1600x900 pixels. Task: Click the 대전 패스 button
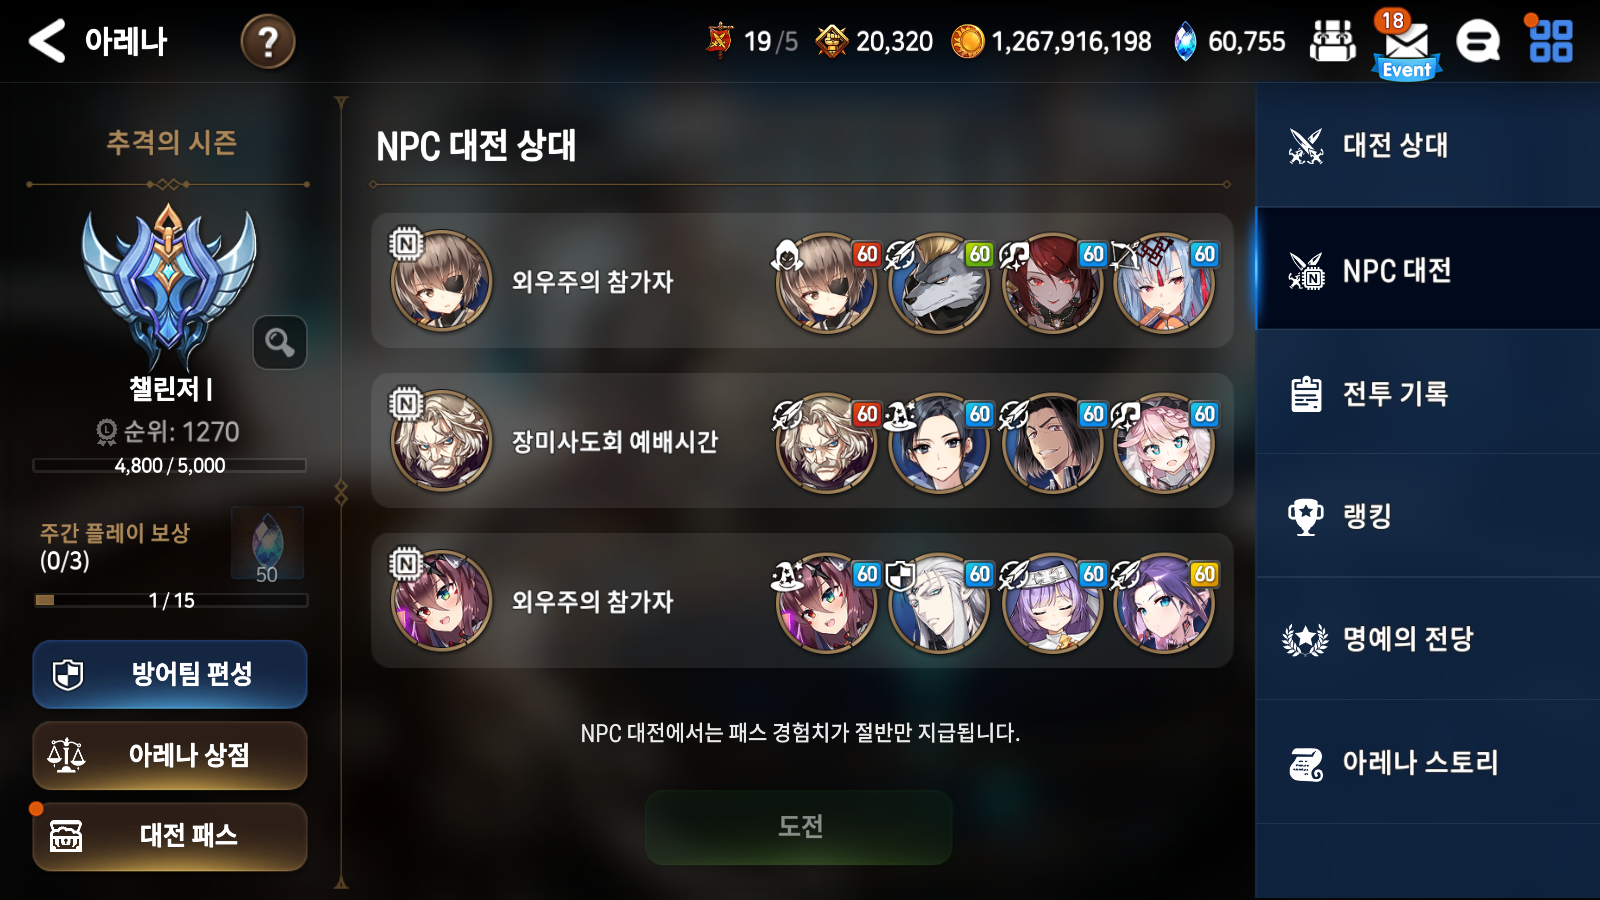tap(170, 836)
